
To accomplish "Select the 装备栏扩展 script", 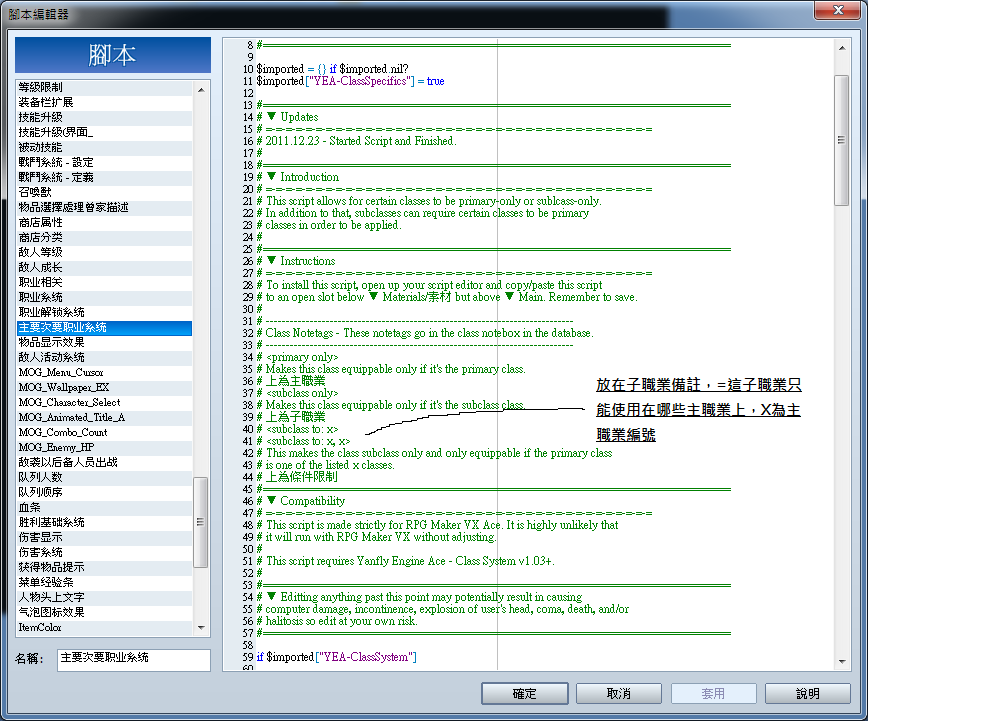I will click(104, 102).
